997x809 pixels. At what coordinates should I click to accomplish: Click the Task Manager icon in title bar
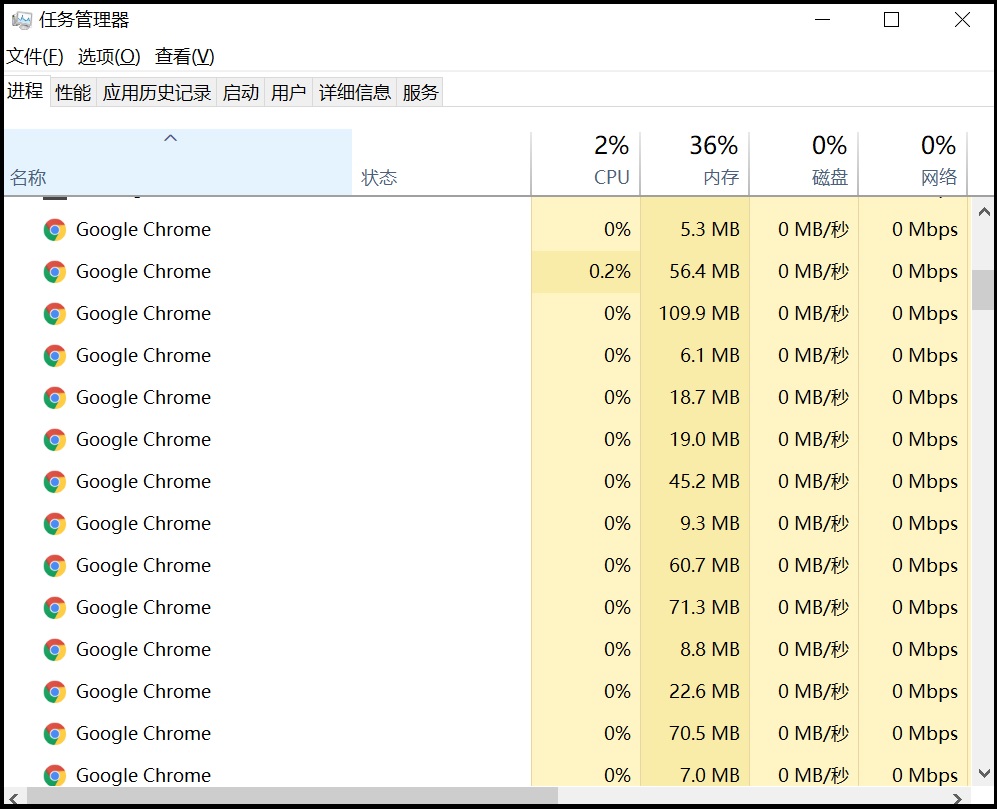22,20
